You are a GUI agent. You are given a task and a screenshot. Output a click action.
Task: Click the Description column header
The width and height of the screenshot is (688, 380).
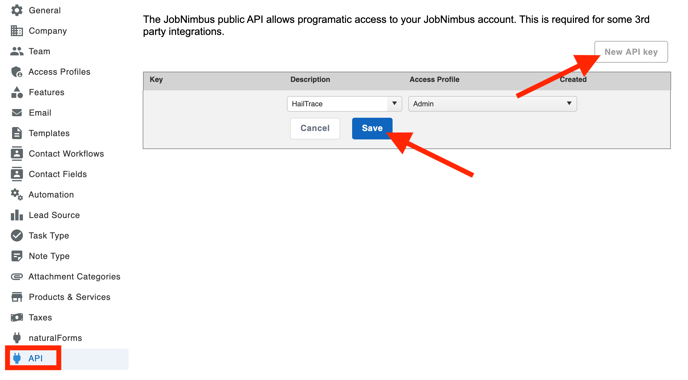click(x=310, y=79)
